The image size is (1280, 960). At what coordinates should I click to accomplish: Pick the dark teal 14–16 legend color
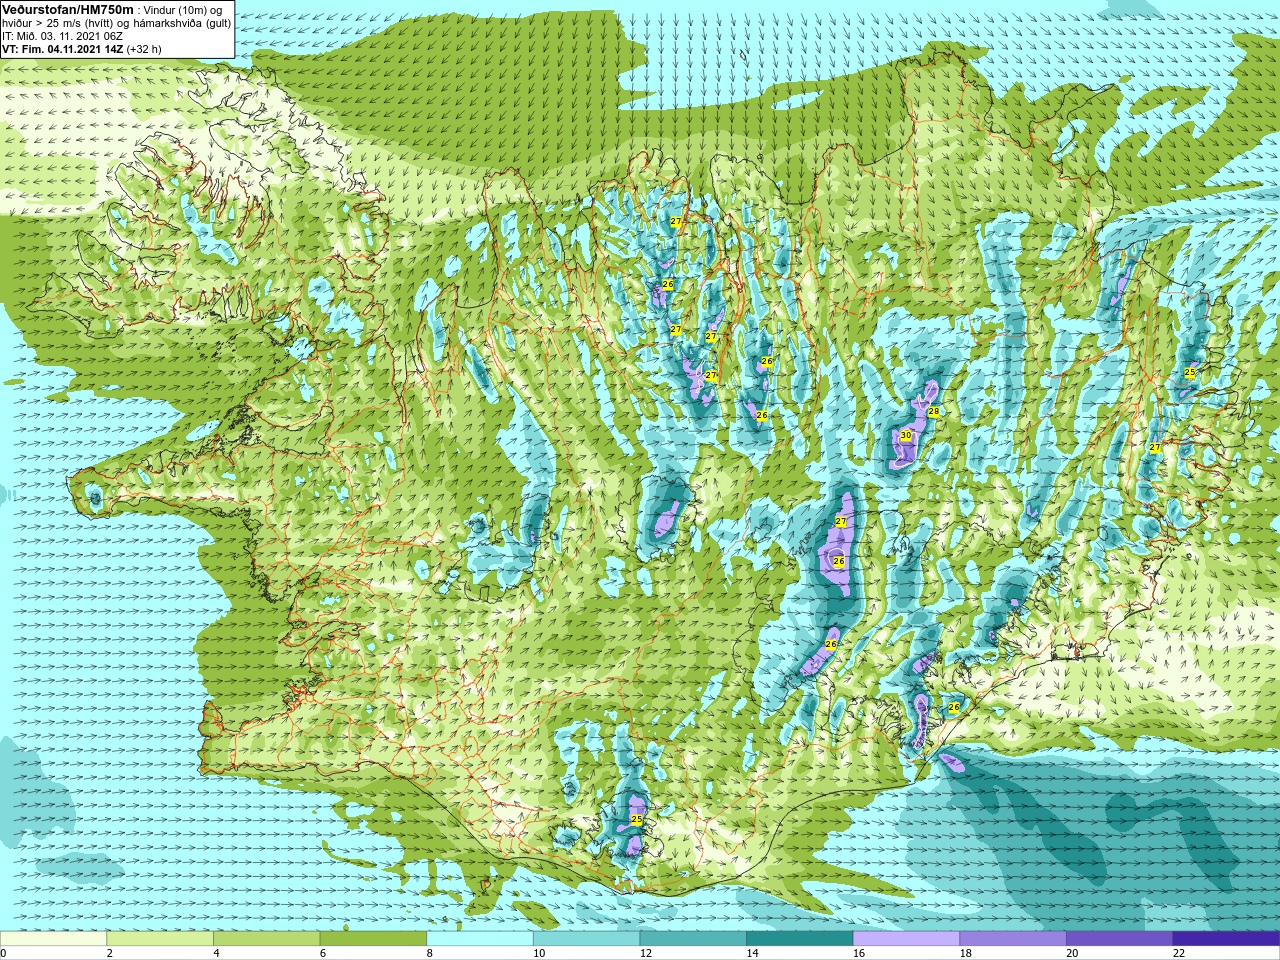[x=800, y=939]
